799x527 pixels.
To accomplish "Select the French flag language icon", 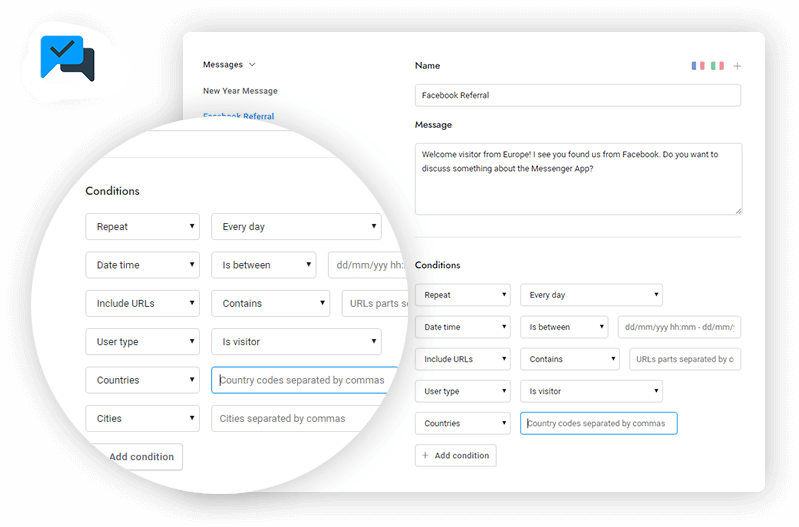I will [698, 66].
